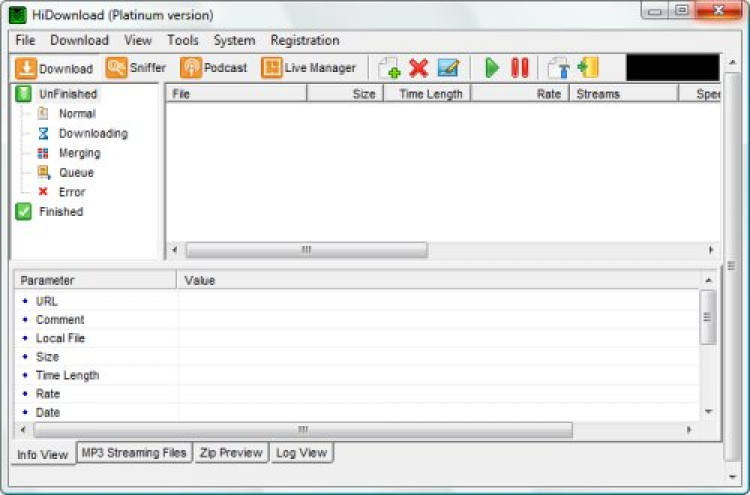Open Live Manager from toolbar
Viewport: 750px width, 495px height.
pos(309,68)
